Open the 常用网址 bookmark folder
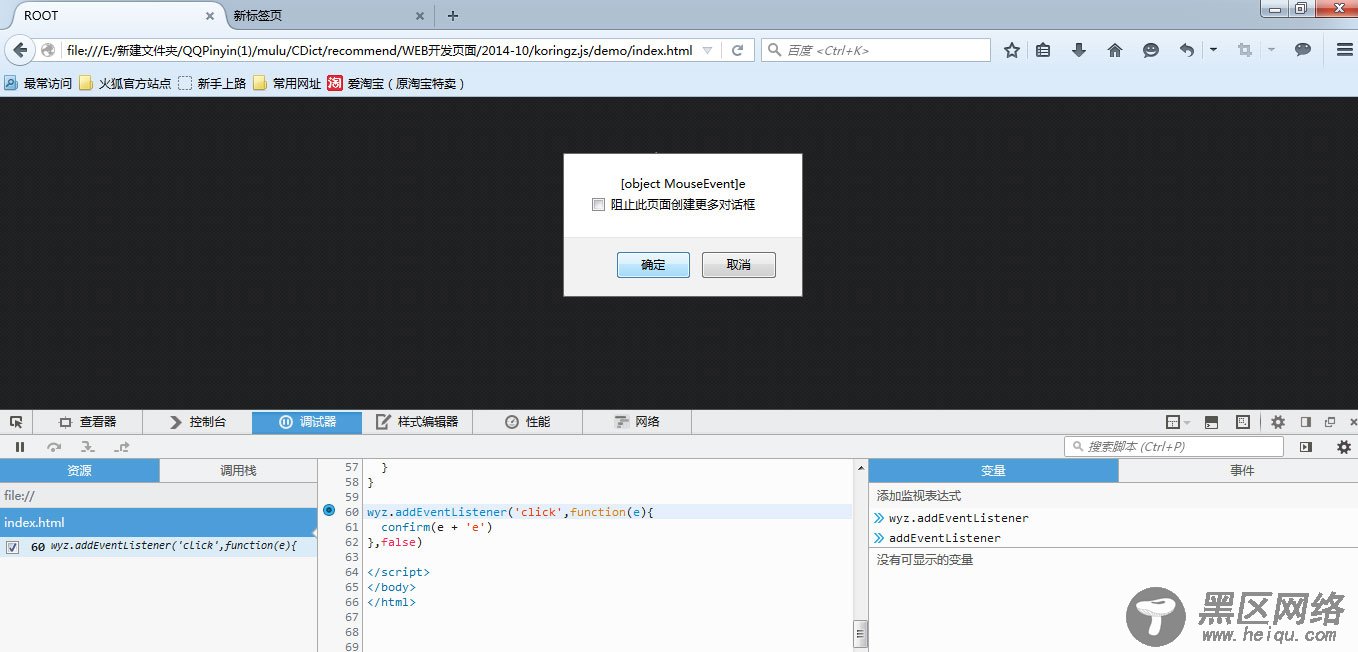This screenshot has height=652, width=1358. pos(287,84)
